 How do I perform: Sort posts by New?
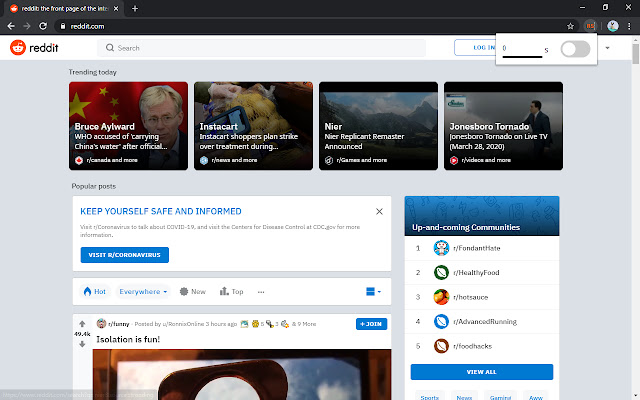(x=193, y=291)
